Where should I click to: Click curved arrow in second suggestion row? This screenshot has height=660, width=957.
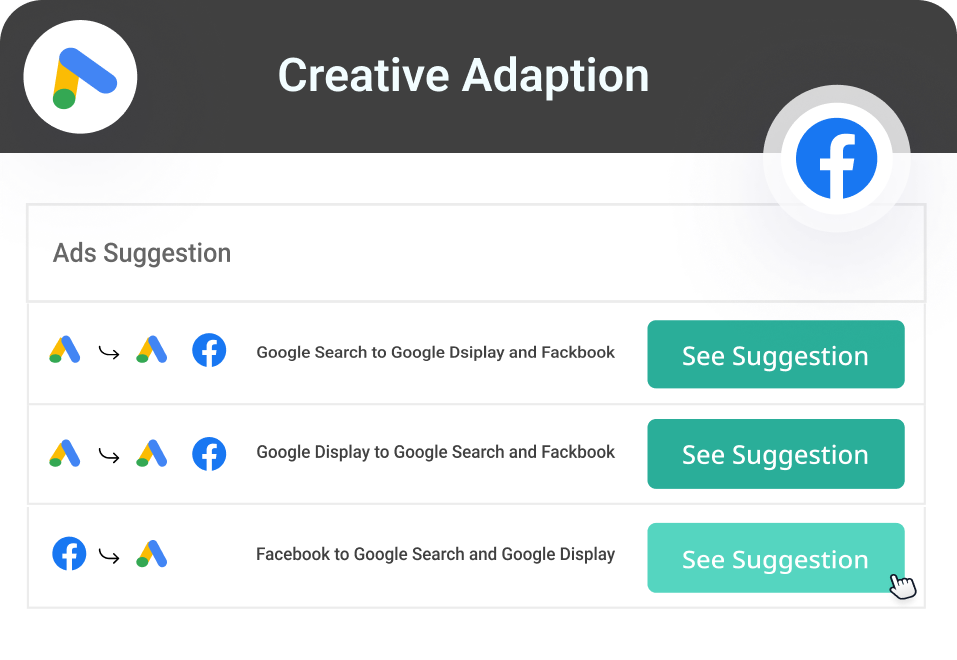[x=109, y=455]
